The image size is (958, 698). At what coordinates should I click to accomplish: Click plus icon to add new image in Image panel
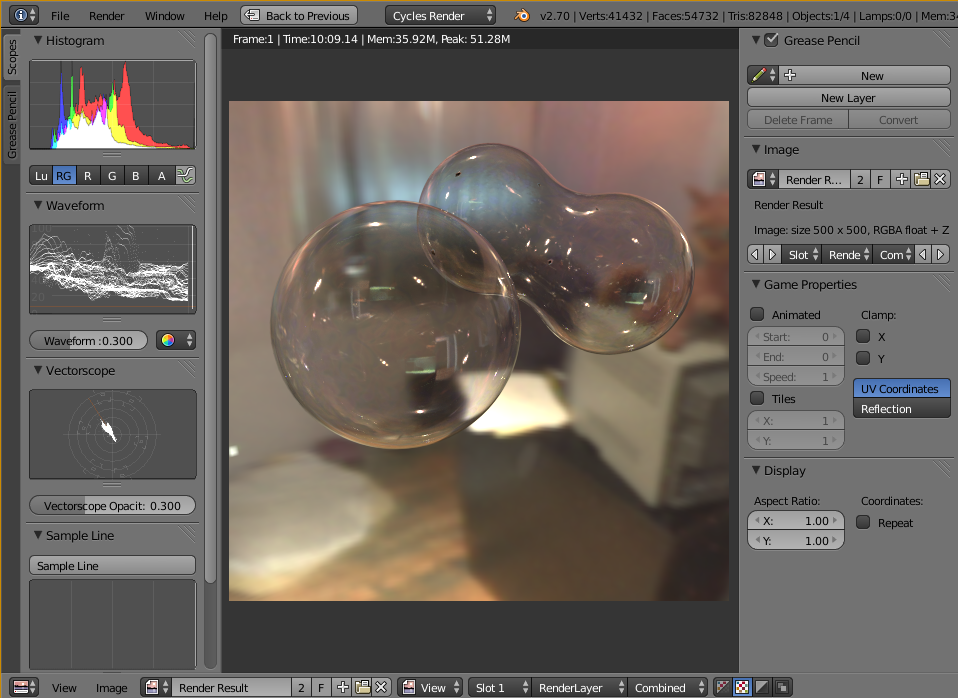902,179
